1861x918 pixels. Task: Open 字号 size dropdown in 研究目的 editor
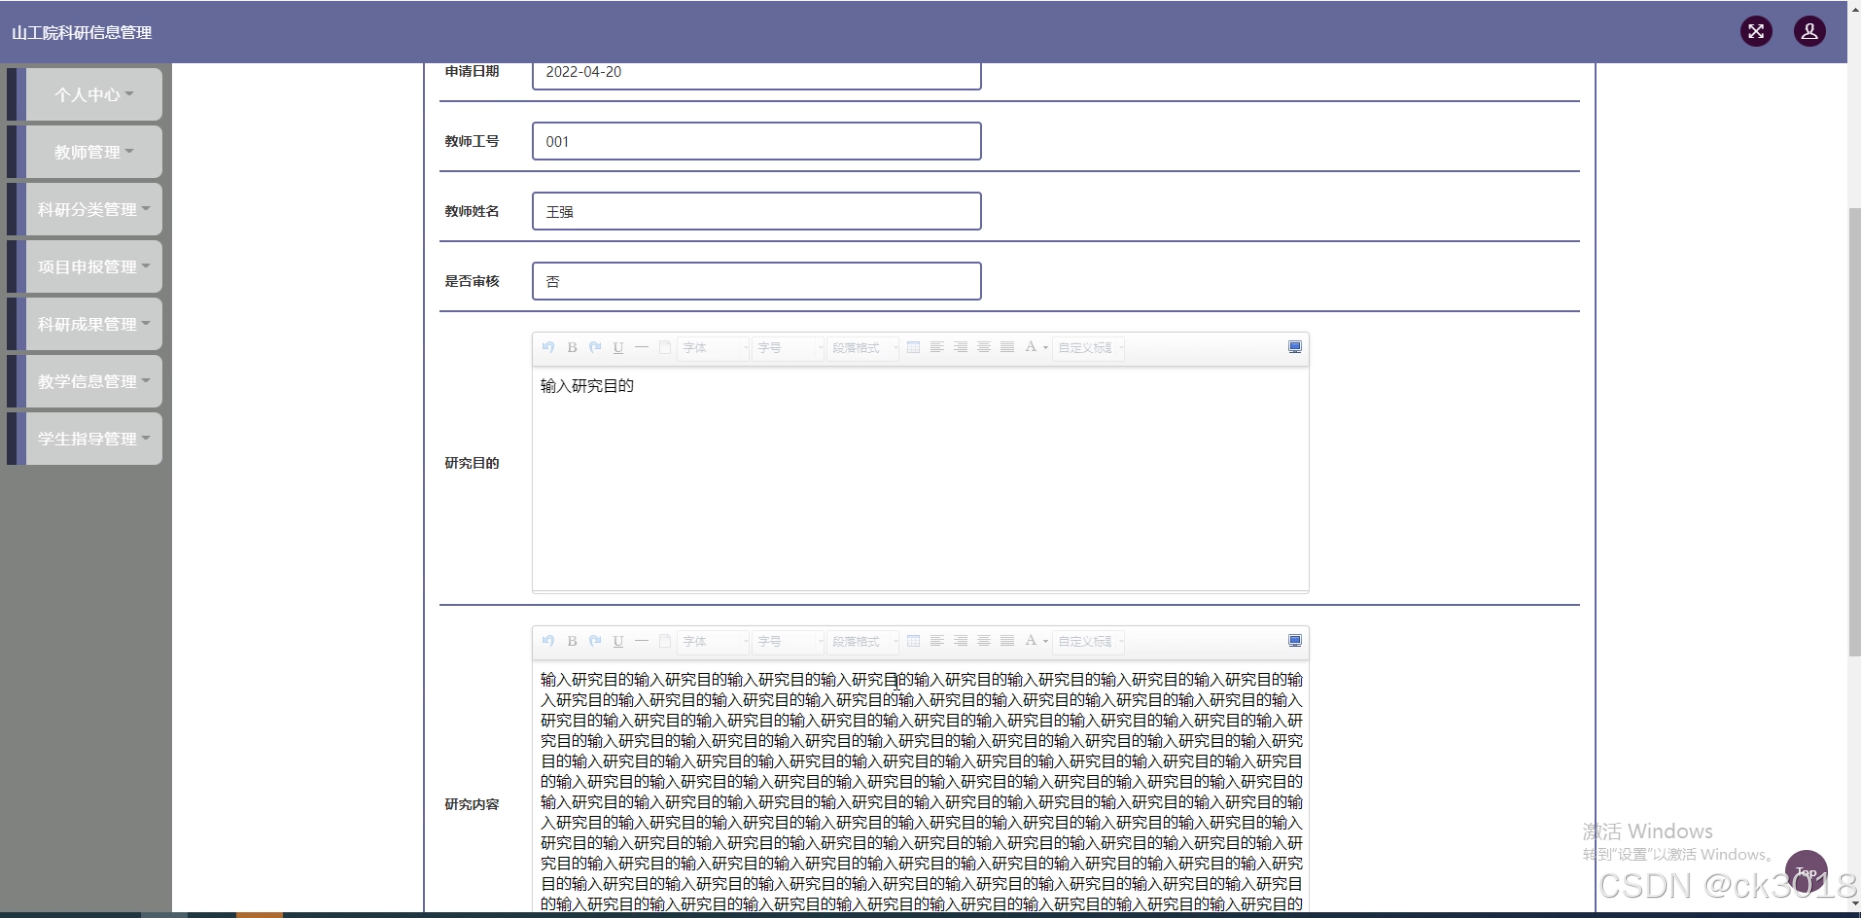click(789, 347)
